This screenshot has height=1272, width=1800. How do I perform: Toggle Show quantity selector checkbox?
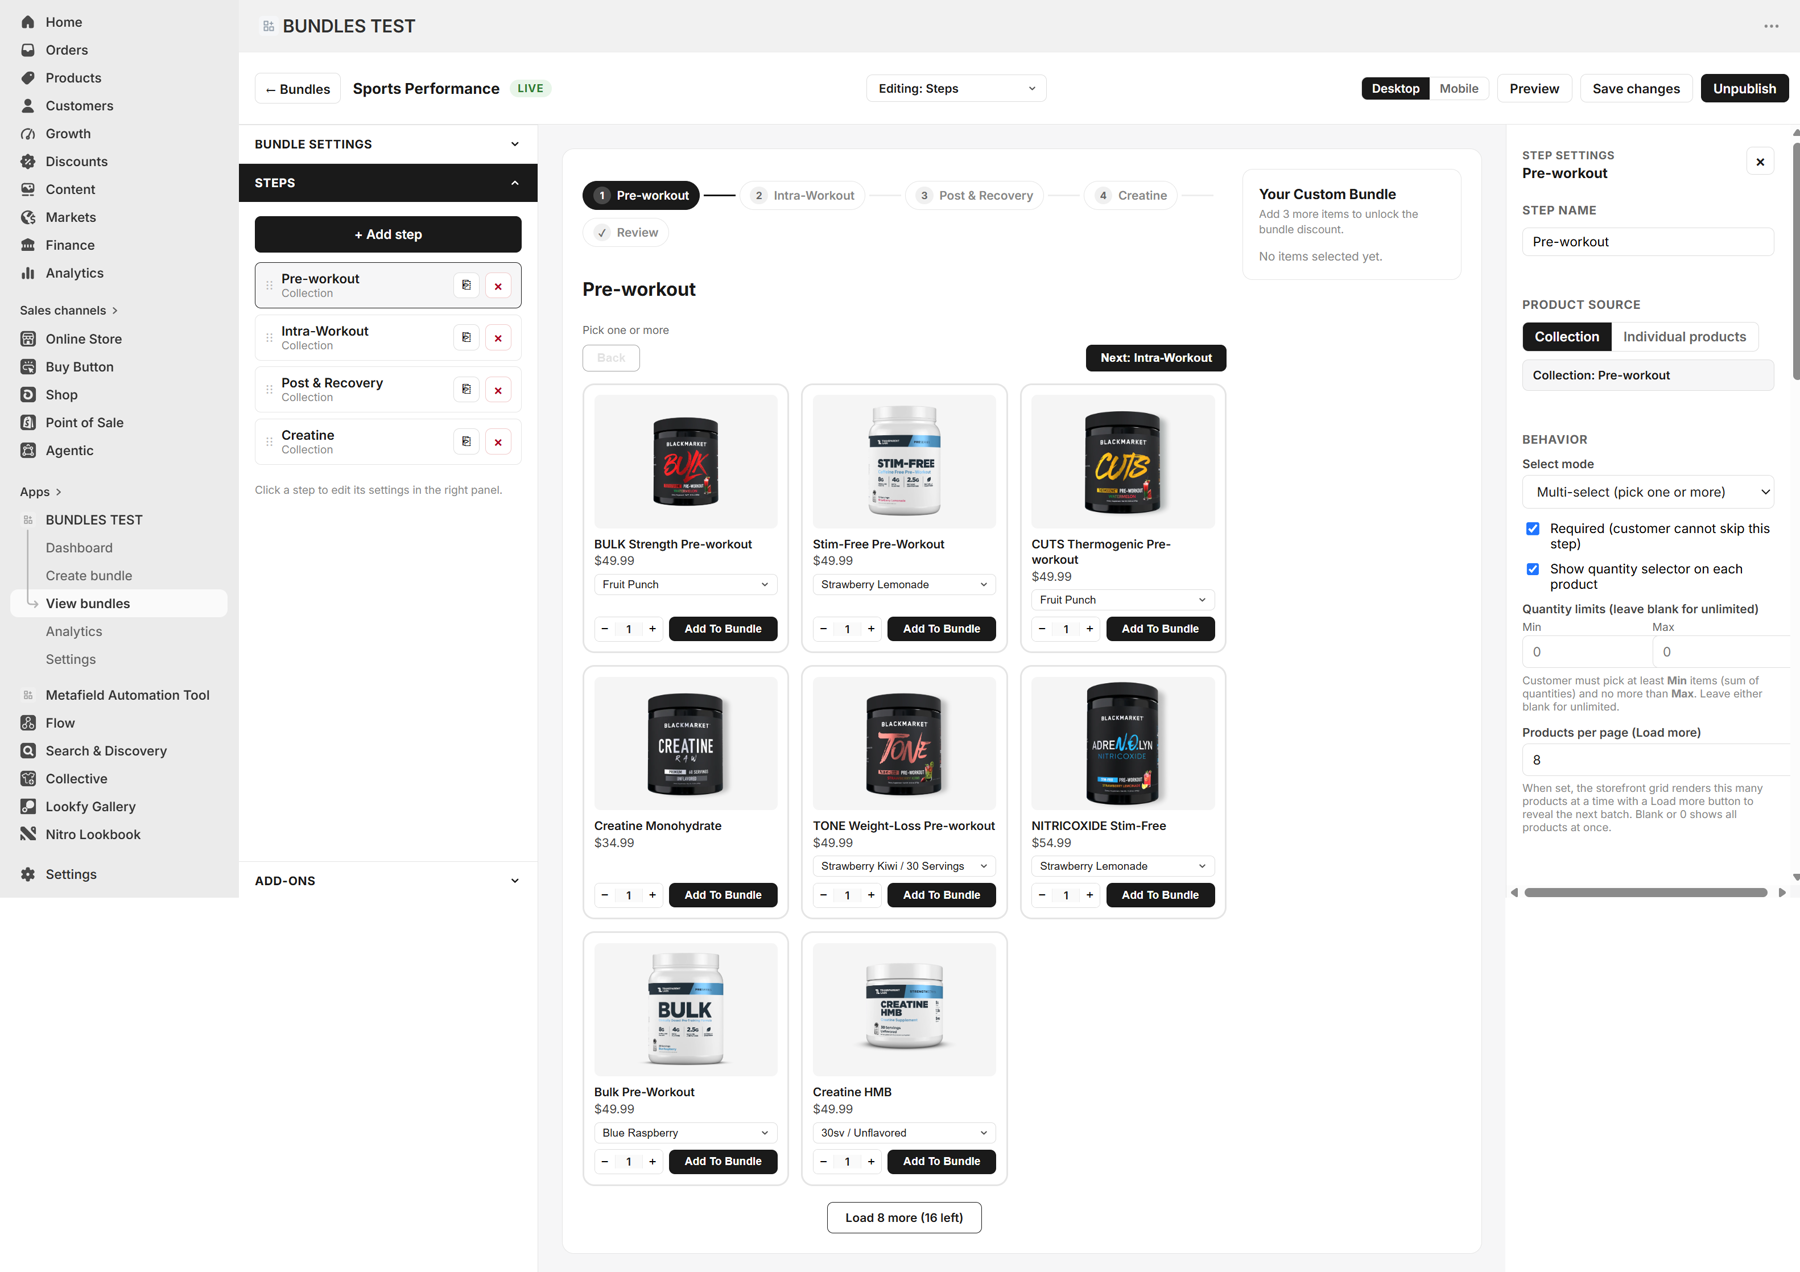coord(1532,569)
